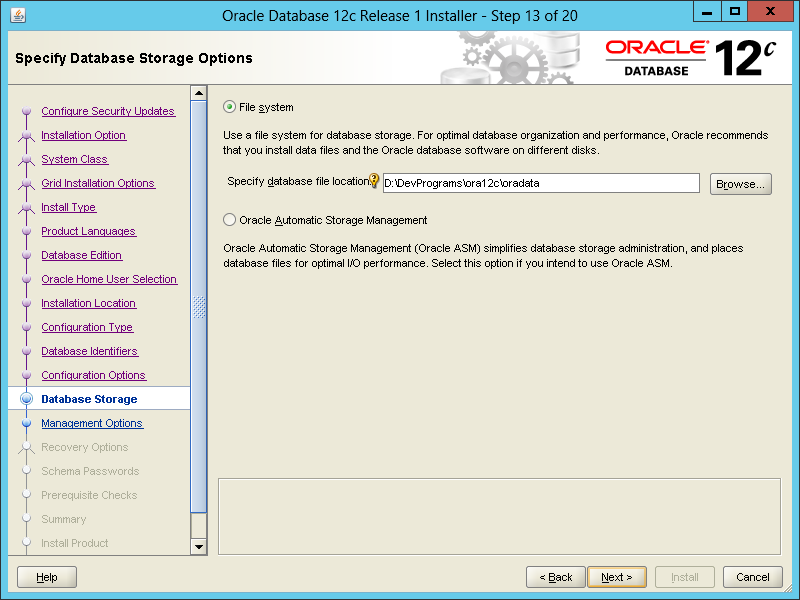Viewport: 800px width, 600px height.
Task: Click the Management Options step bullet icon
Action: pos(27,423)
